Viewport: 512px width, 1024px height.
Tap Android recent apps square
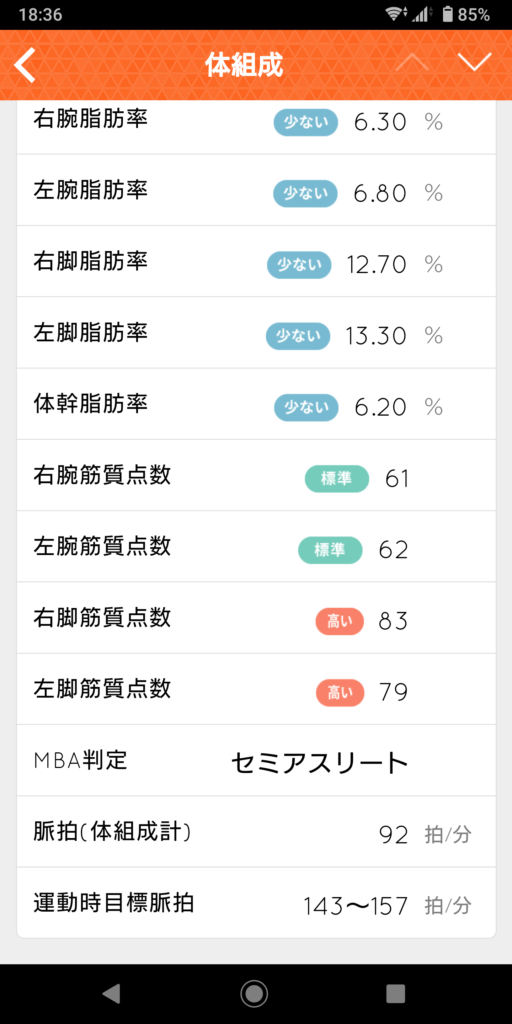(396, 993)
